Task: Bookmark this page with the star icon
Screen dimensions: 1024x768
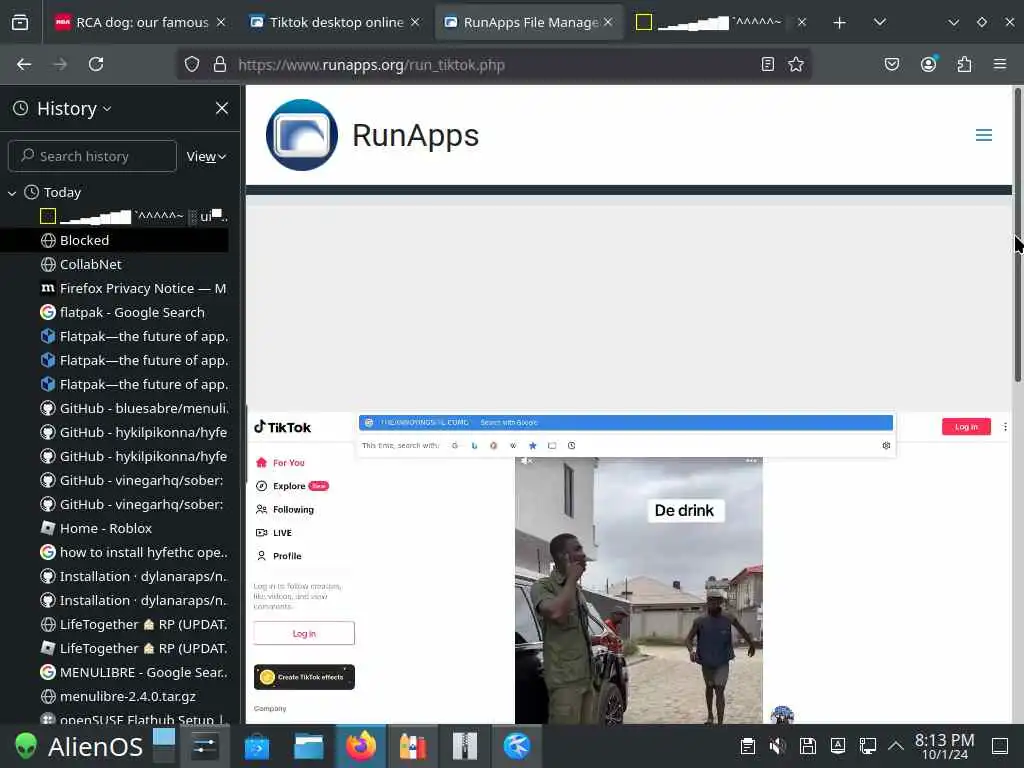Action: click(x=795, y=64)
